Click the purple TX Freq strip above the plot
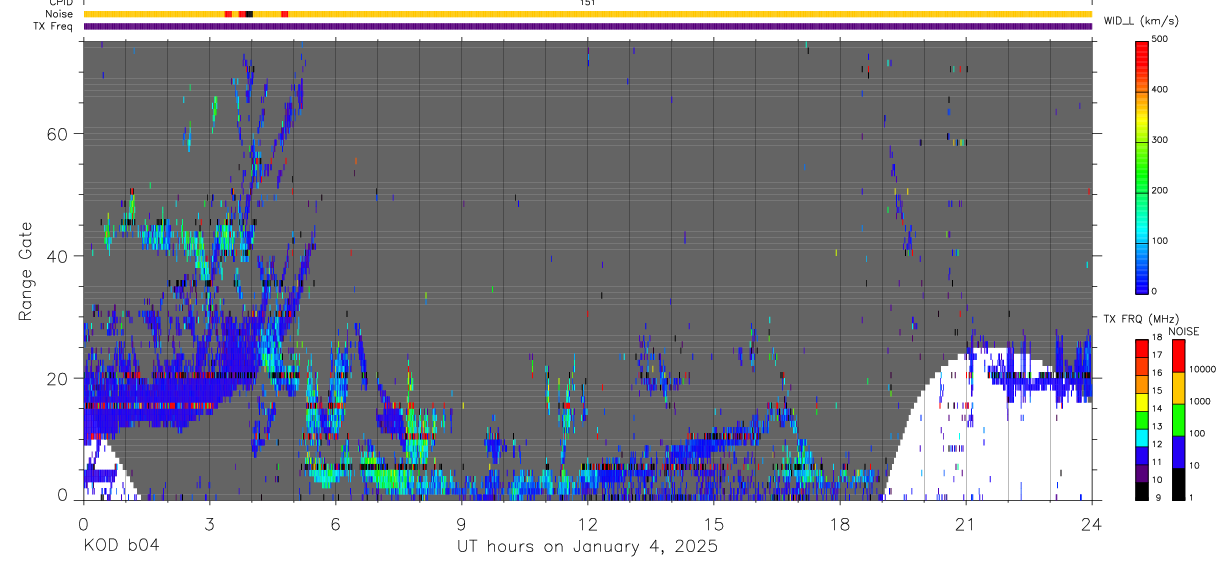The height and width of the screenshot is (567, 1228). click(587, 26)
